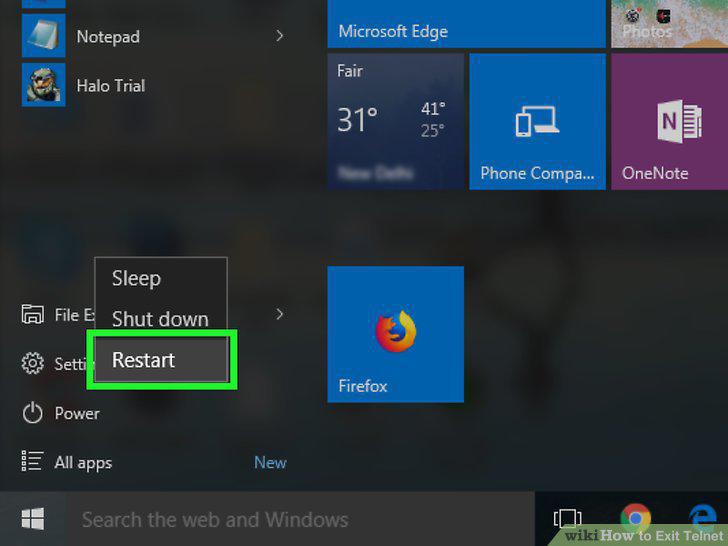Click the New link beside All apps
The image size is (728, 546).
coord(270,462)
